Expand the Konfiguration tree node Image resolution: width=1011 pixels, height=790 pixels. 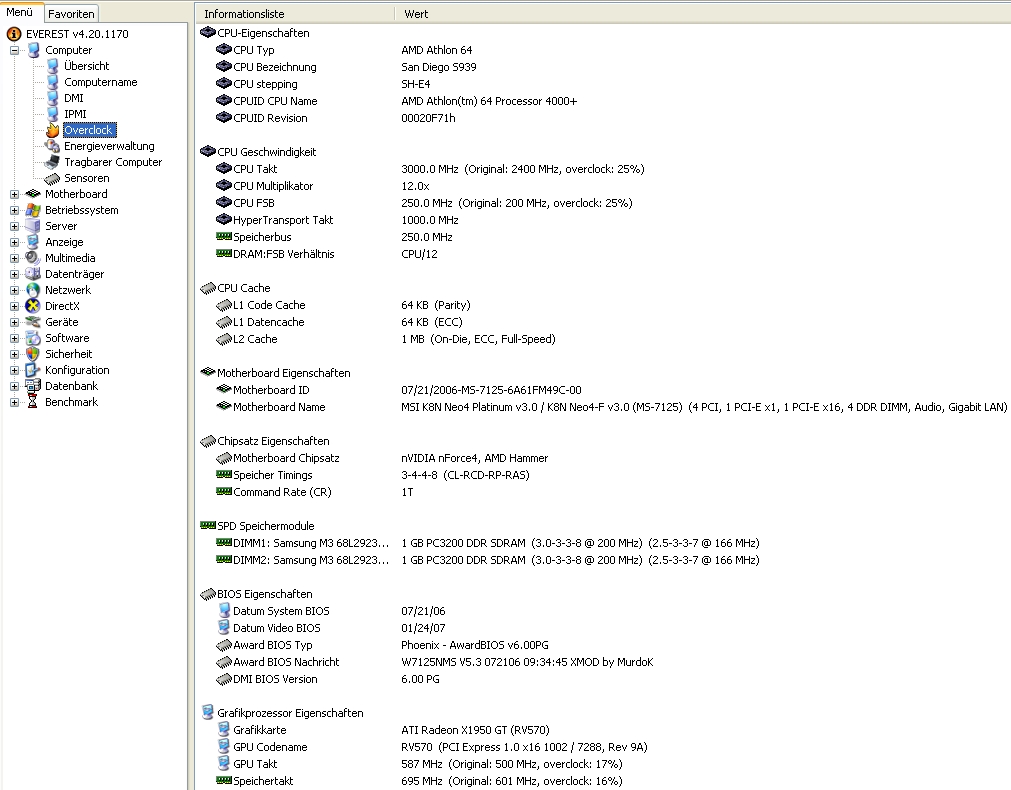pyautogui.click(x=14, y=370)
